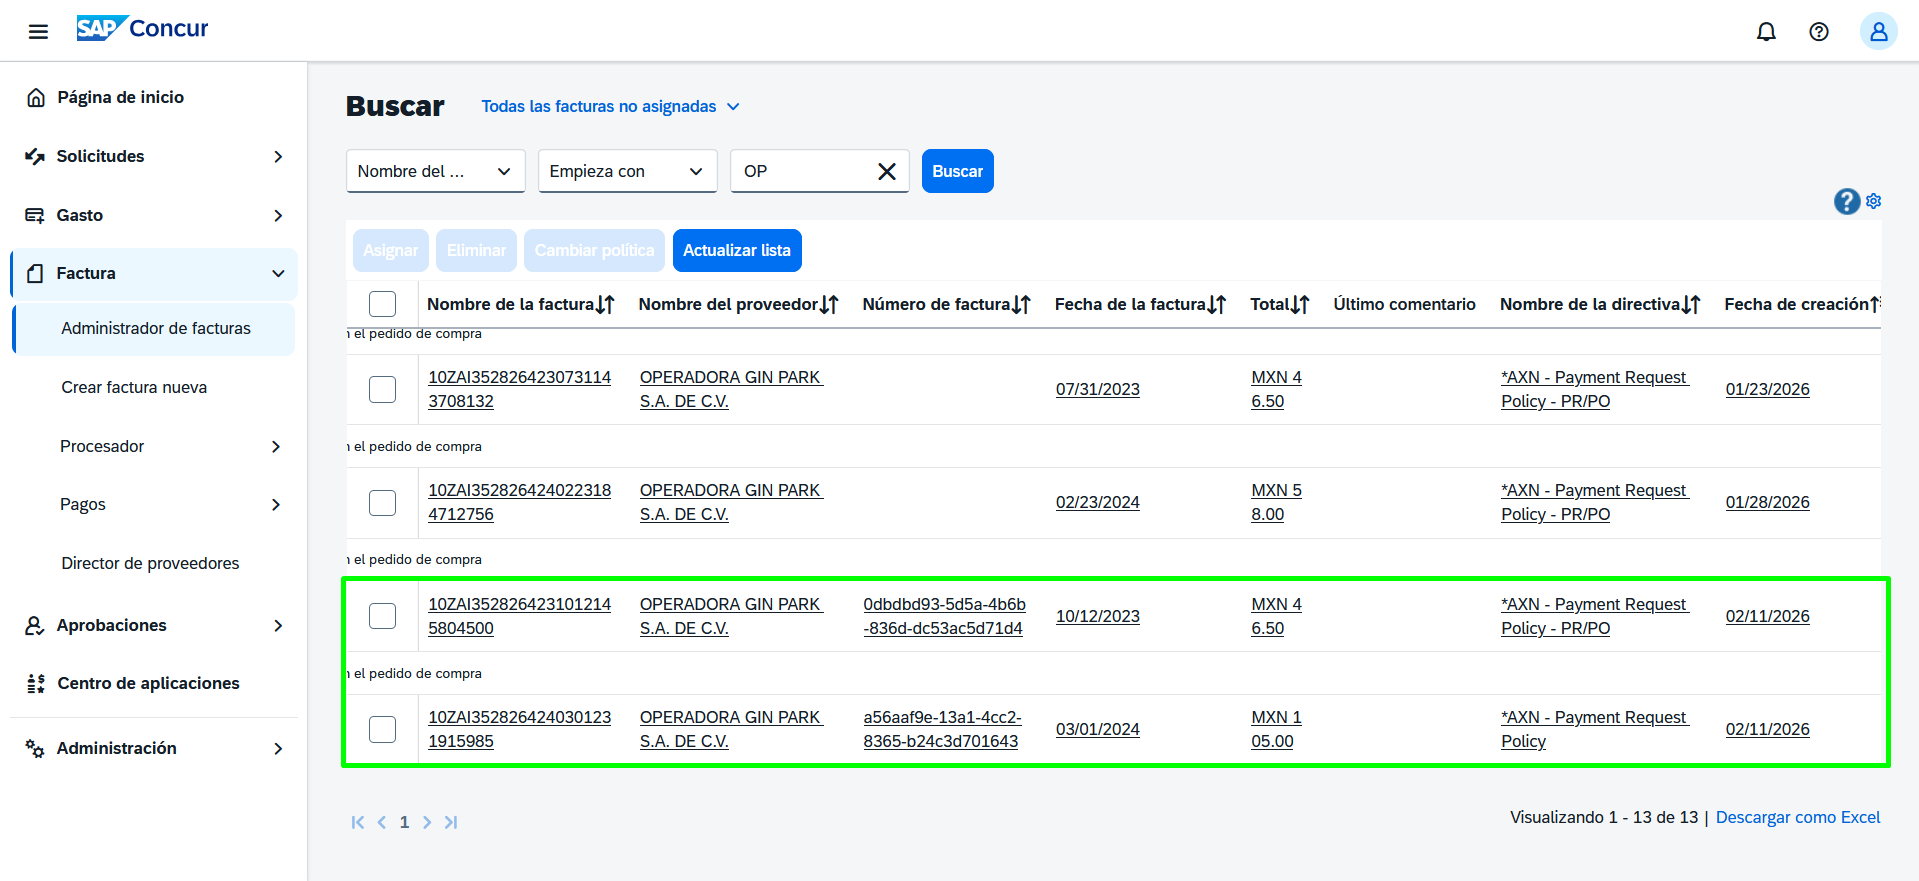This screenshot has height=881, width=1919.
Task: Open the help question mark in header
Action: click(1818, 31)
